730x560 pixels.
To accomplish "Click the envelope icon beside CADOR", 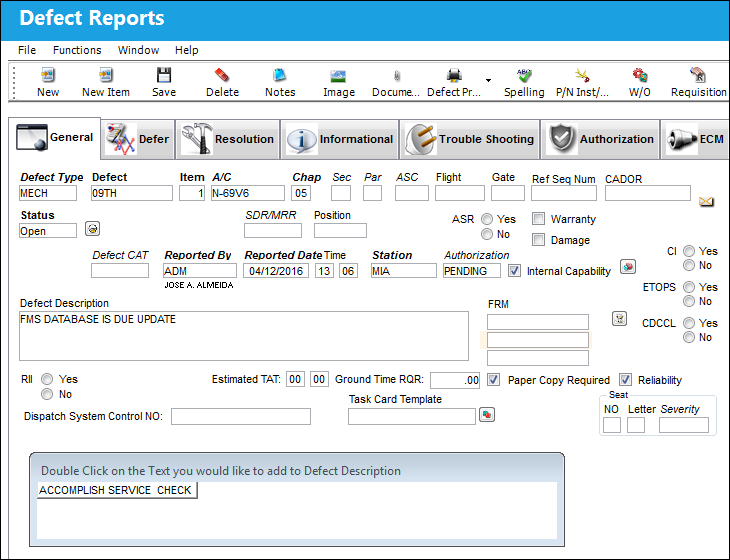I will coord(706,202).
